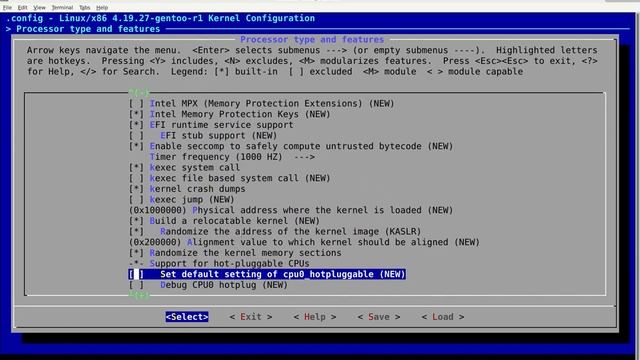The width and height of the screenshot is (640, 360).
Task: Toggle EFI stub support checkbox
Action: tap(136, 135)
